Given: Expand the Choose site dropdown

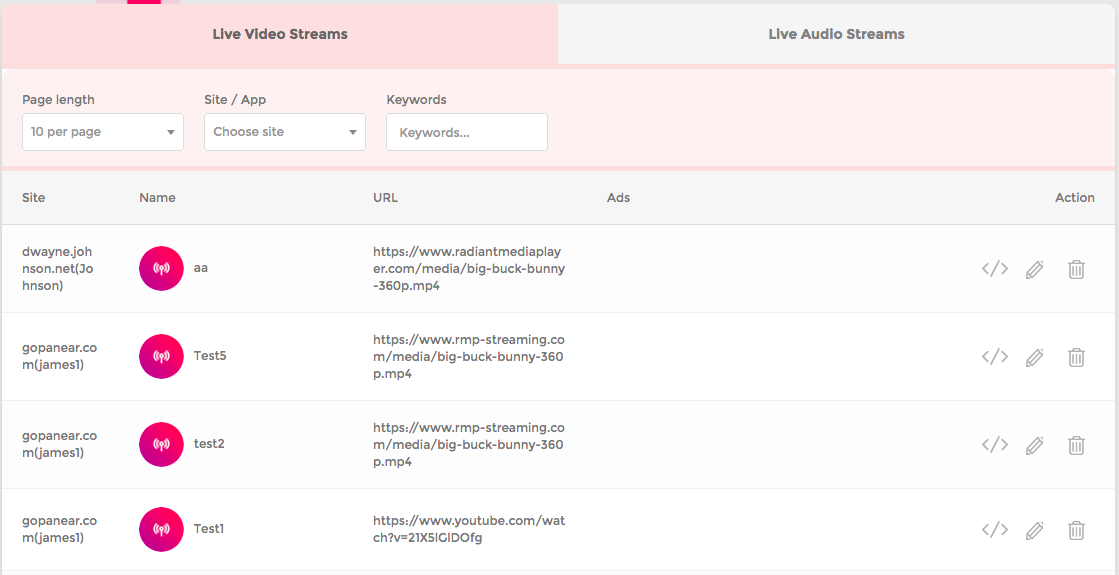Looking at the screenshot, I should pyautogui.click(x=285, y=132).
